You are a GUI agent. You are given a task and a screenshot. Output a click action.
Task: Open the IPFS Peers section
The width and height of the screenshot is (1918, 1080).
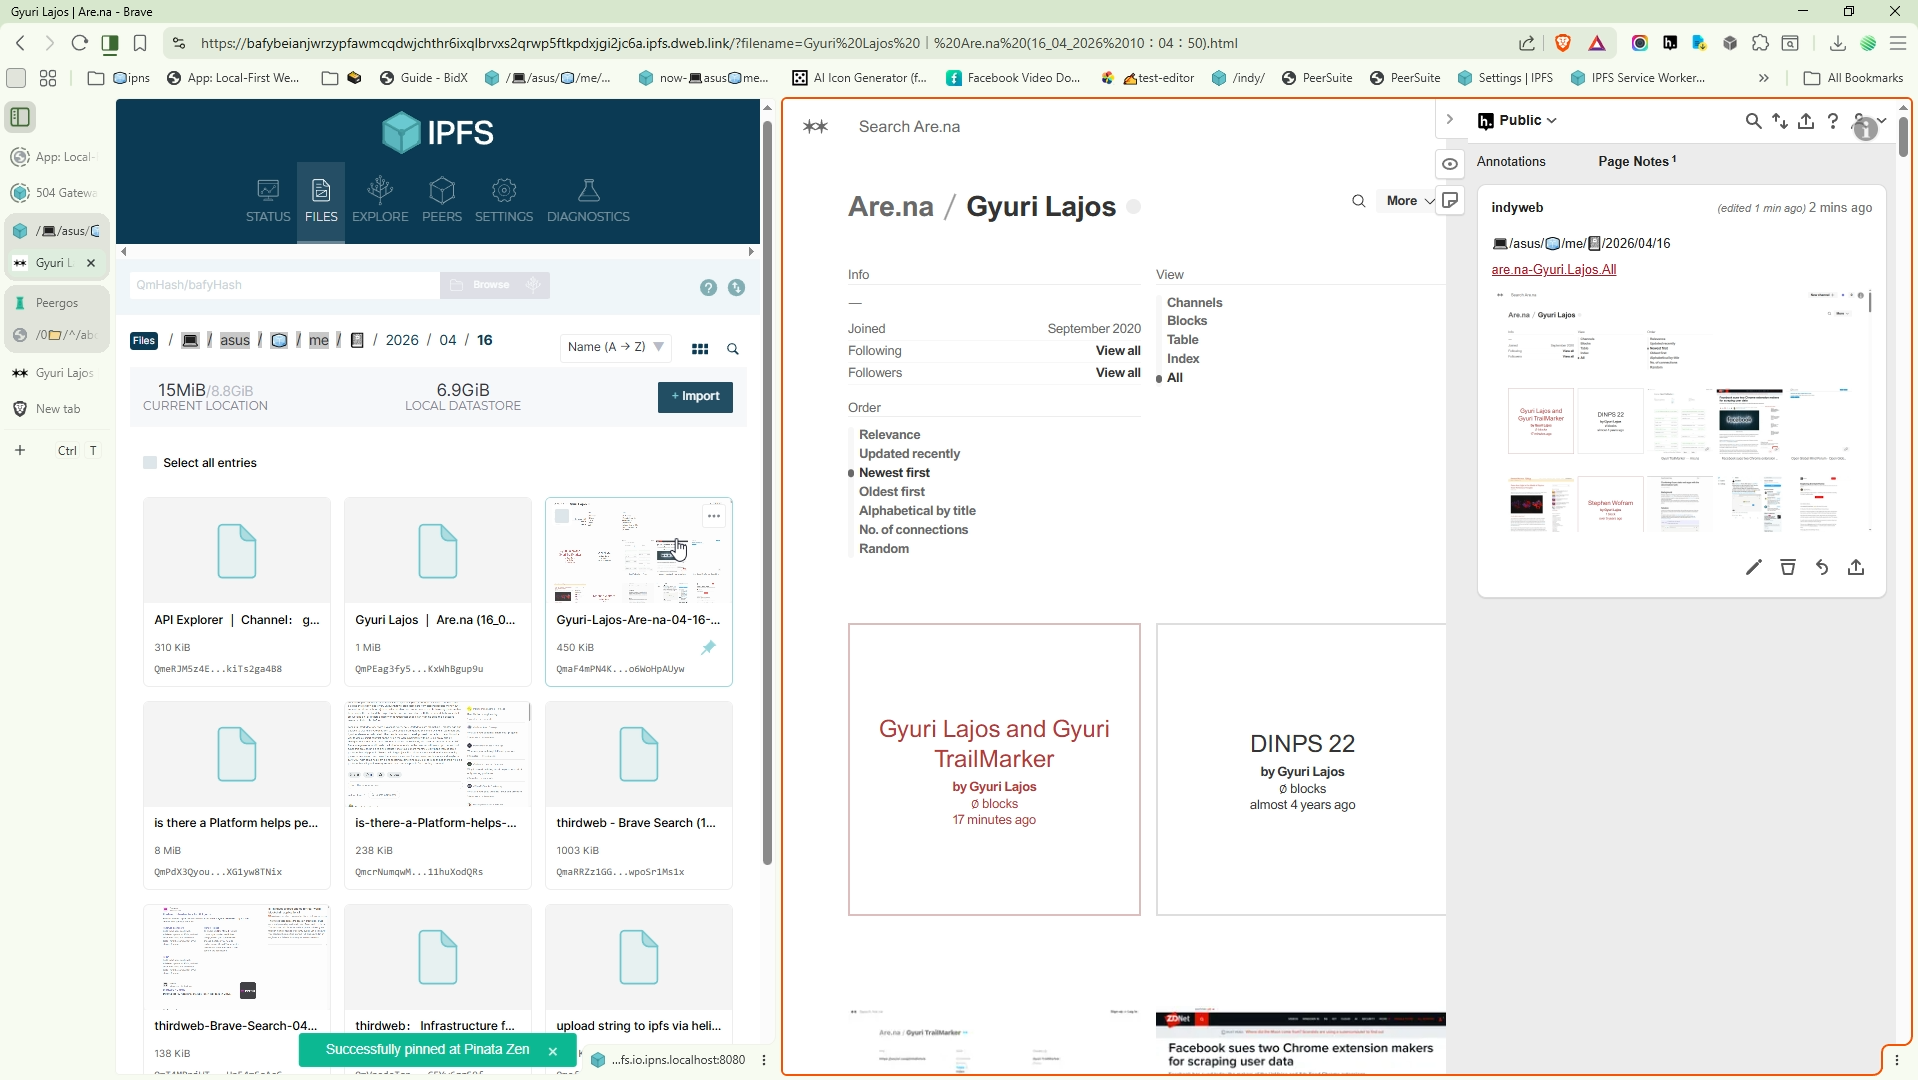pos(442,200)
